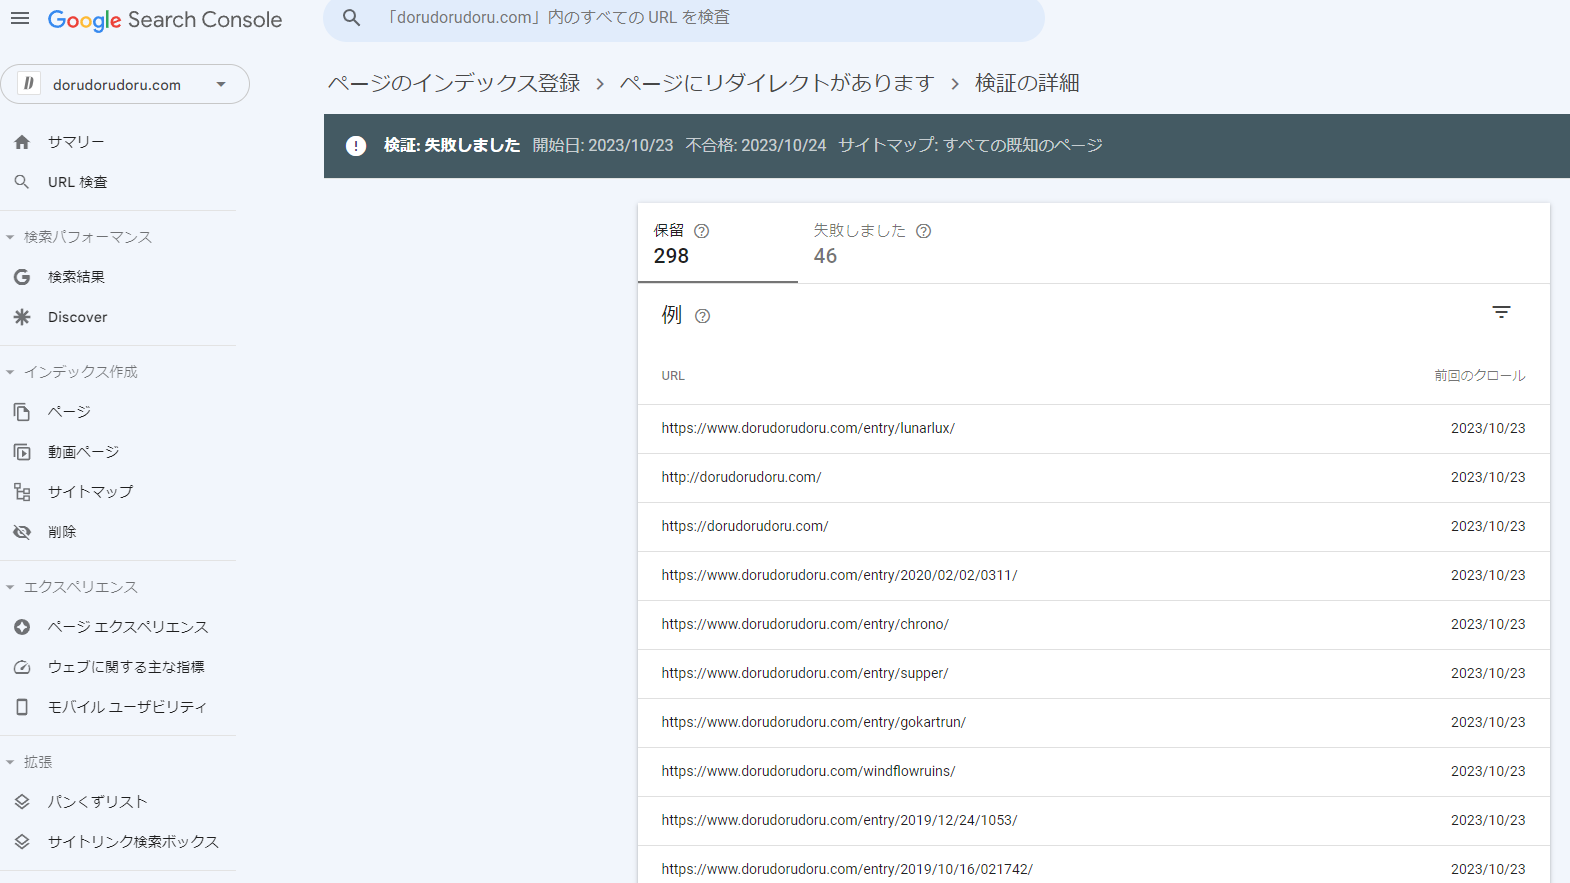Select the 保留 298 tab
This screenshot has width=1570, height=883.
pyautogui.click(x=718, y=243)
